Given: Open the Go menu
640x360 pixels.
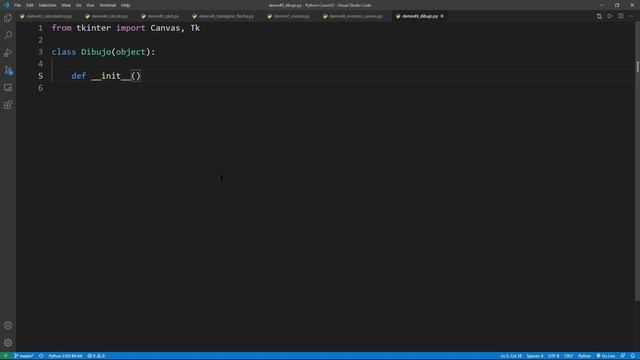Looking at the screenshot, I should [x=79, y=5].
